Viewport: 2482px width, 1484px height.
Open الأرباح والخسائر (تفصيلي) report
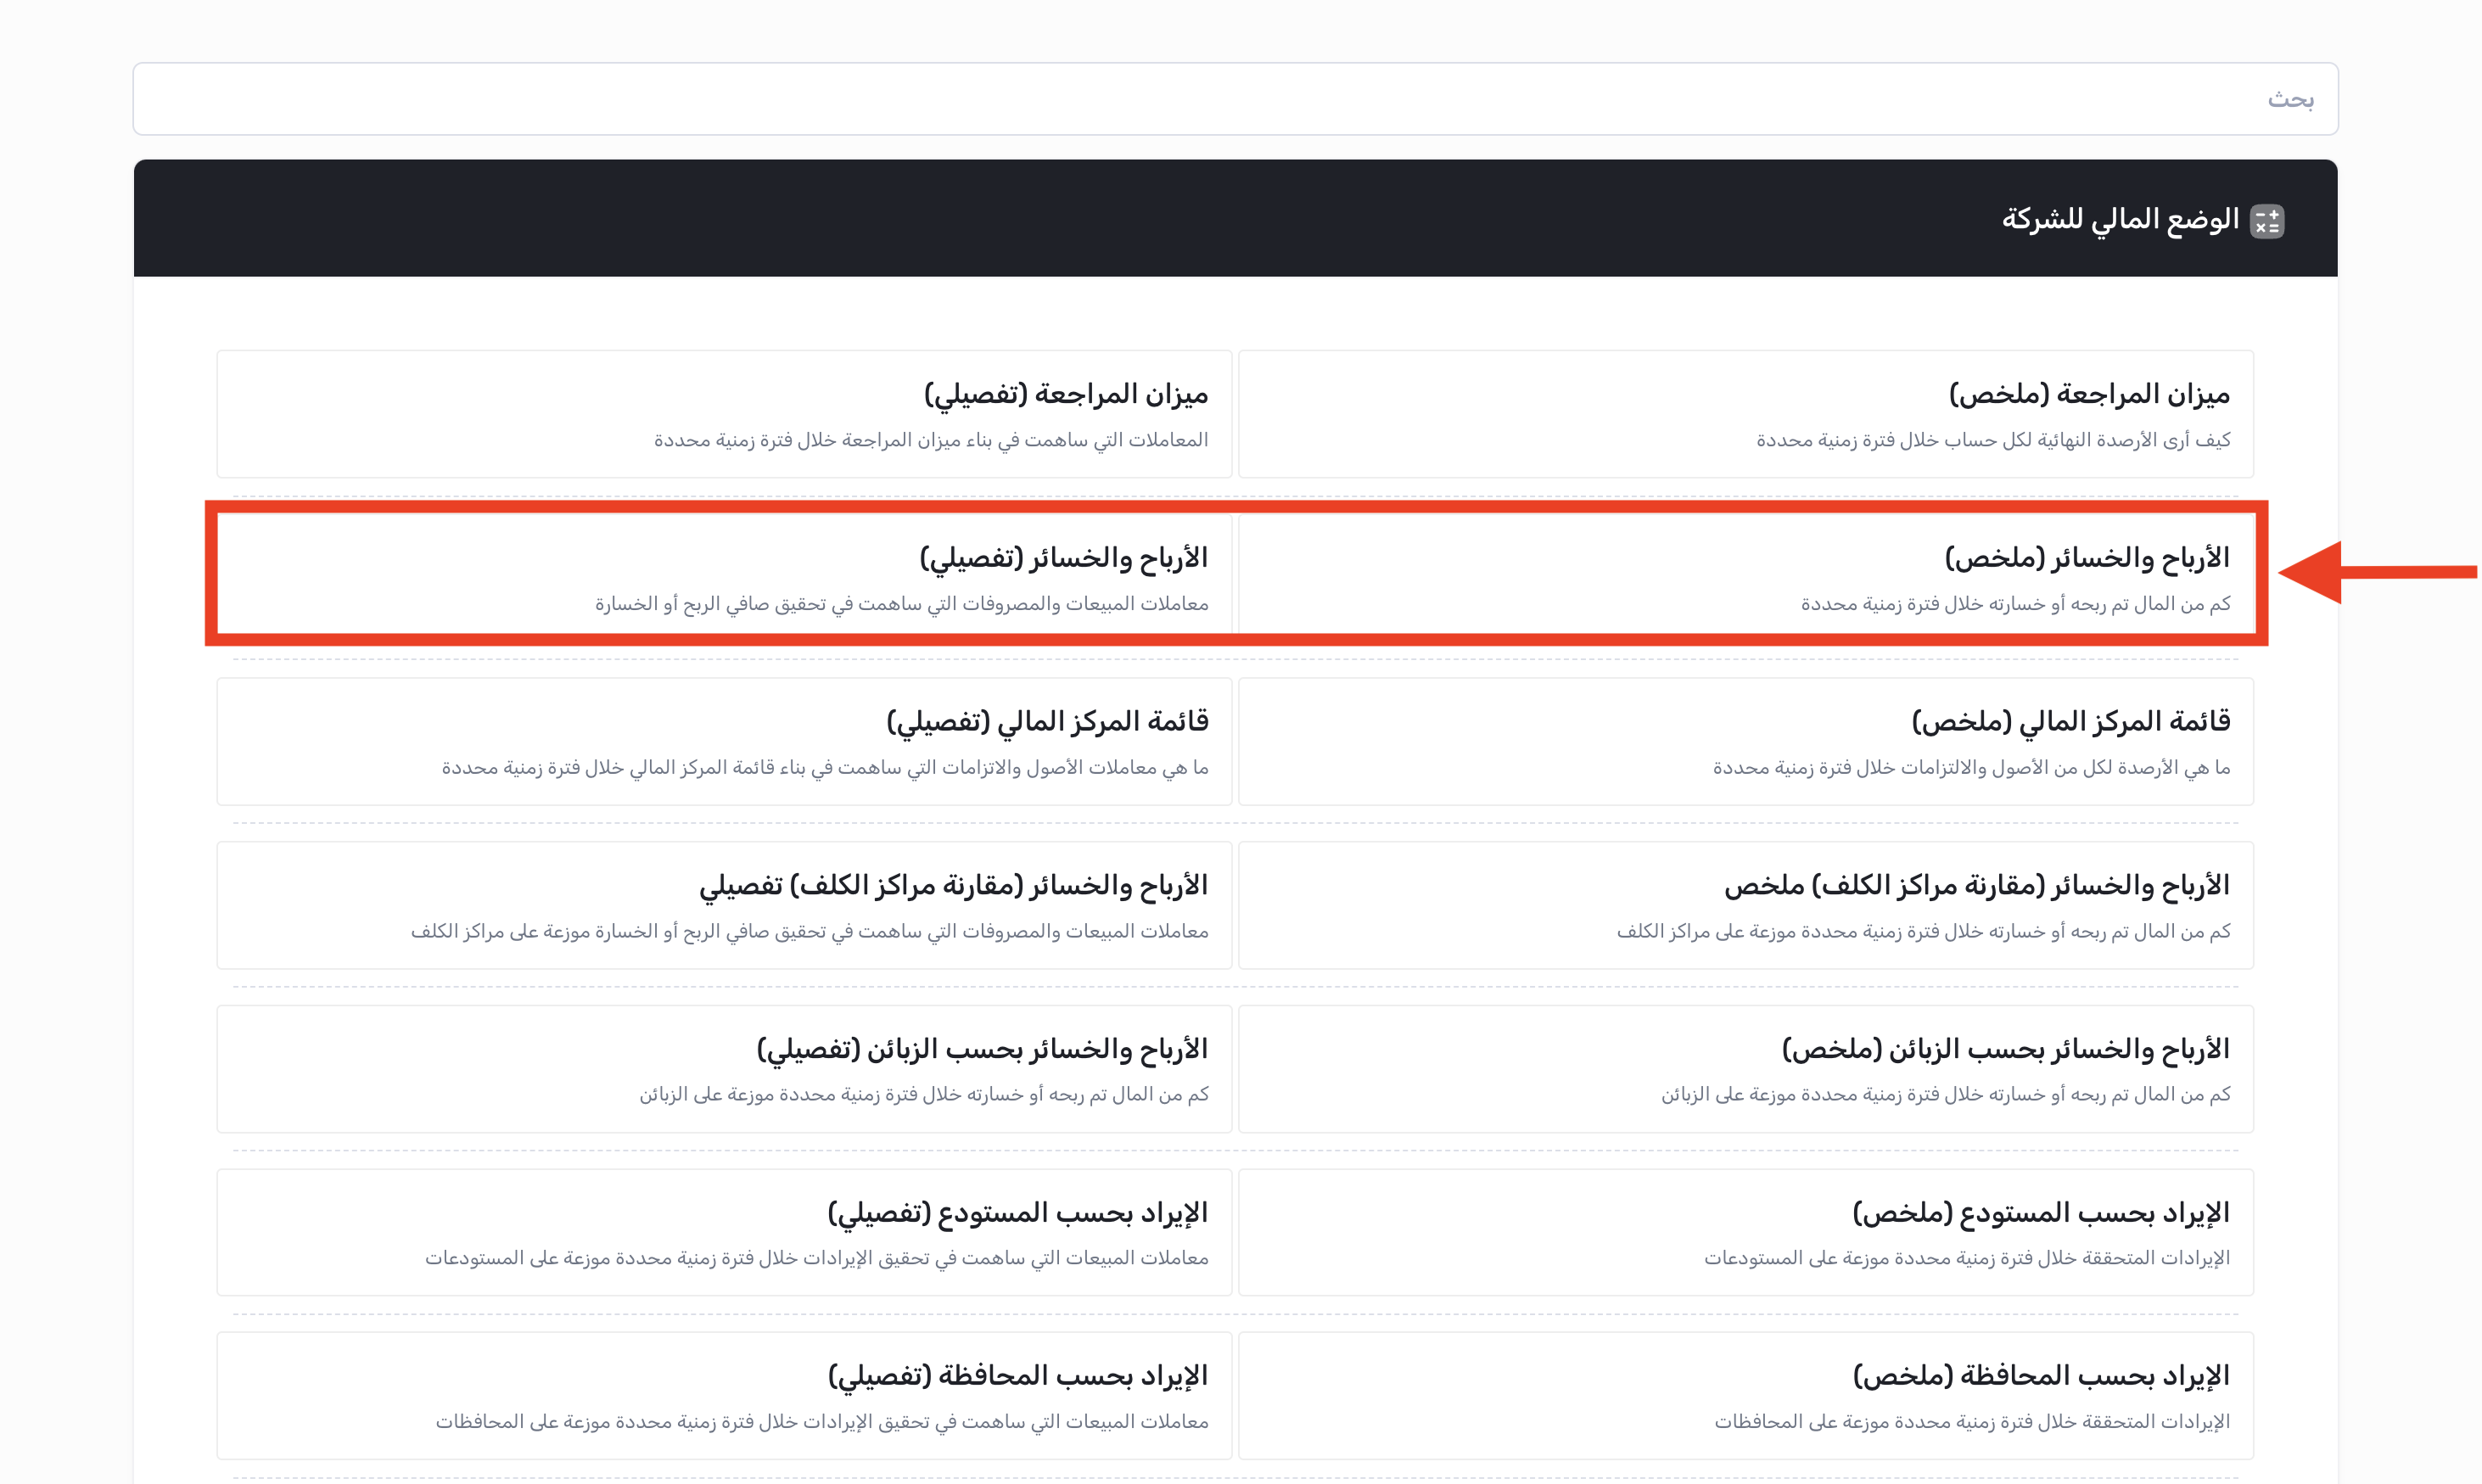(x=1063, y=559)
